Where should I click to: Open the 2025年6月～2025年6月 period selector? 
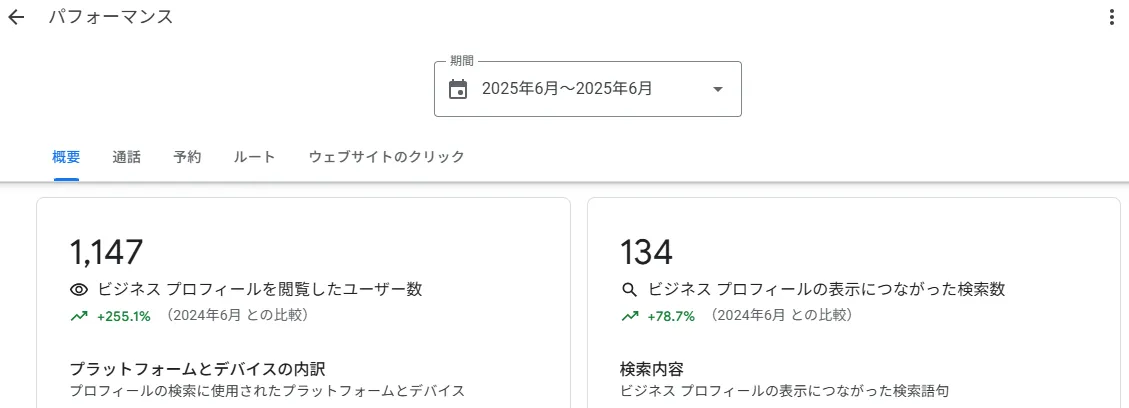[x=567, y=89]
